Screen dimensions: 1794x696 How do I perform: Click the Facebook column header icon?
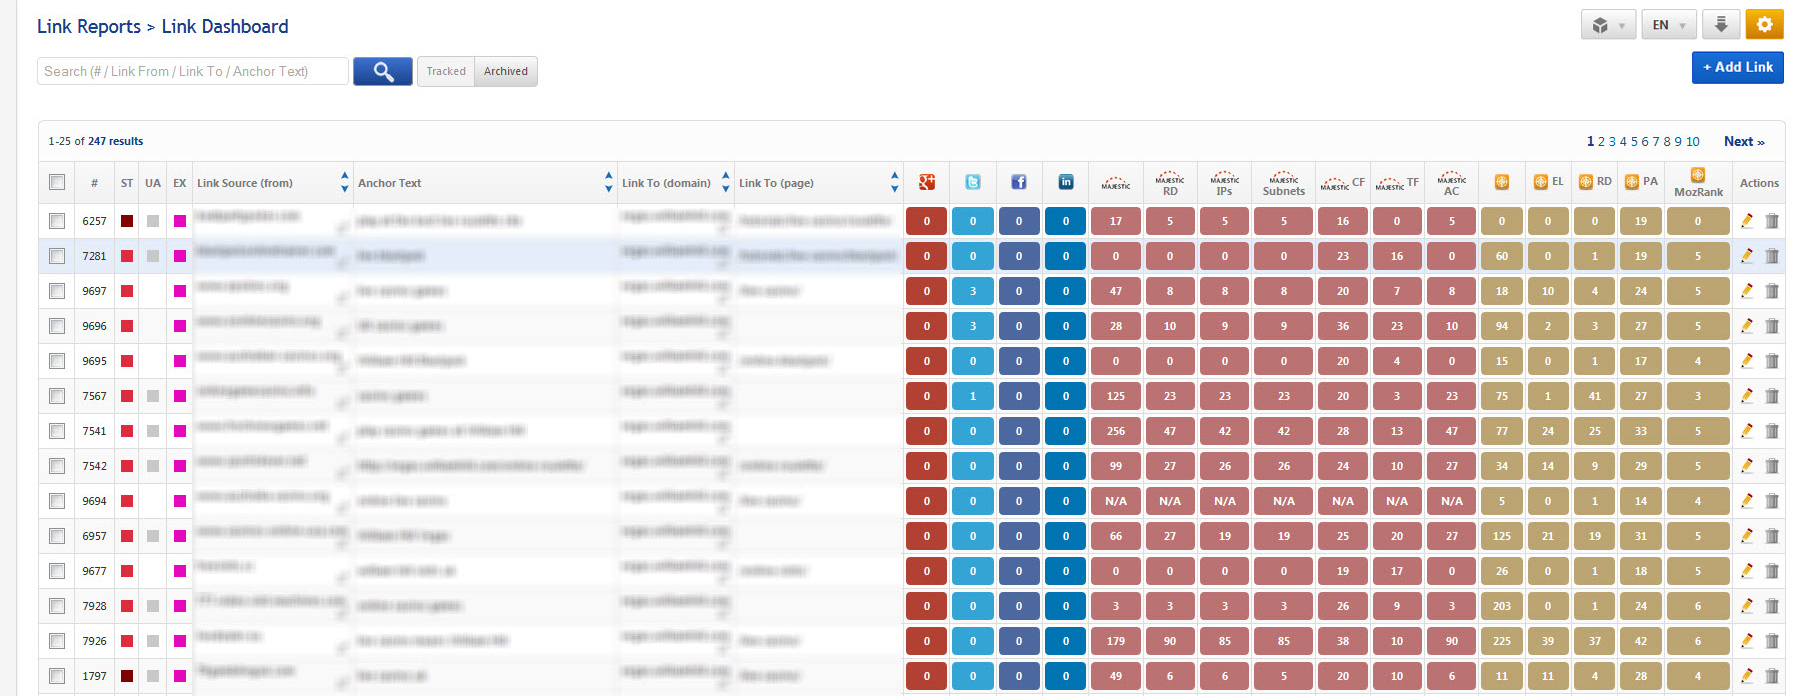1019,182
